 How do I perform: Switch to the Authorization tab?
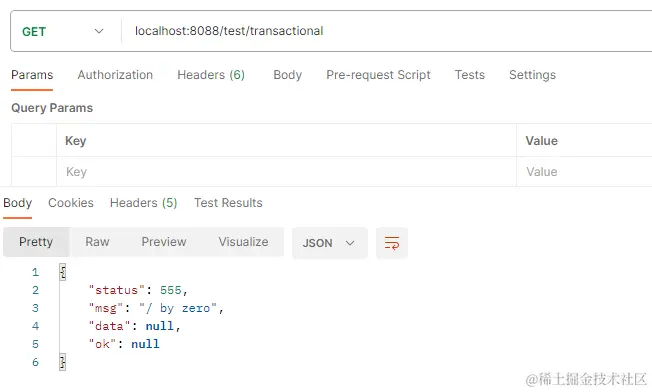(115, 75)
